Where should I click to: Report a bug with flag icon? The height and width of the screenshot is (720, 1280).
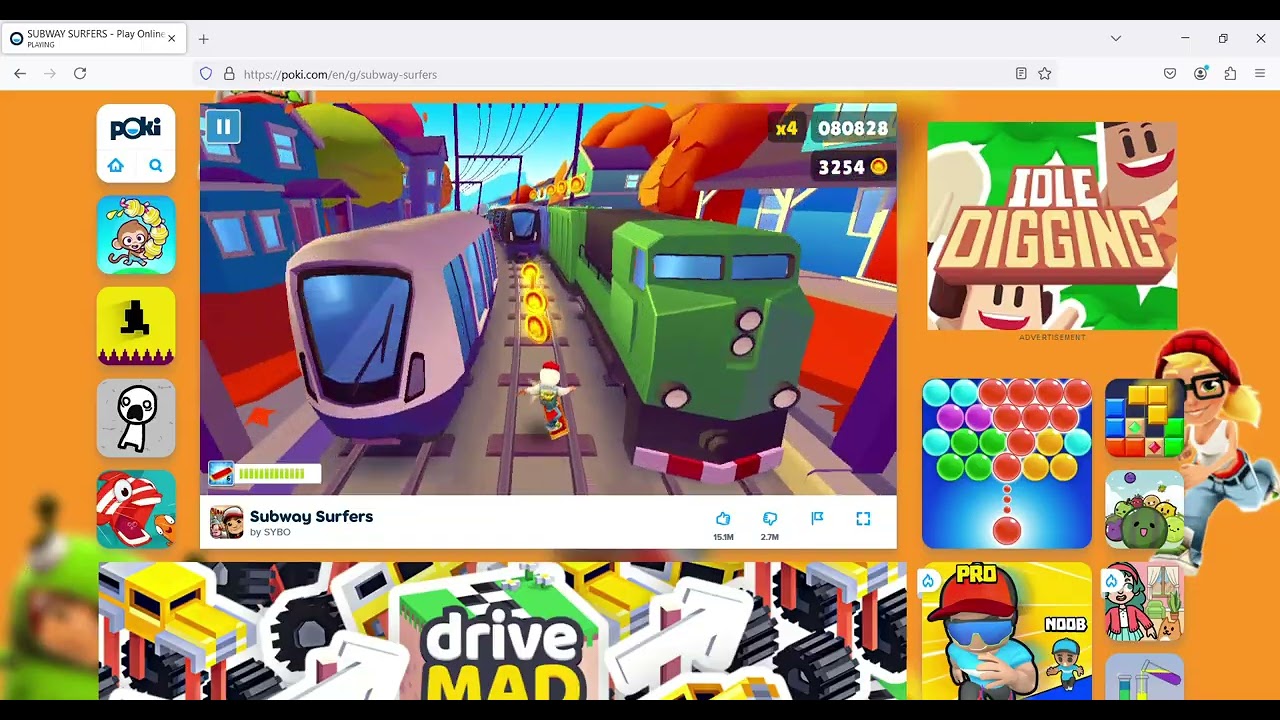tap(817, 518)
